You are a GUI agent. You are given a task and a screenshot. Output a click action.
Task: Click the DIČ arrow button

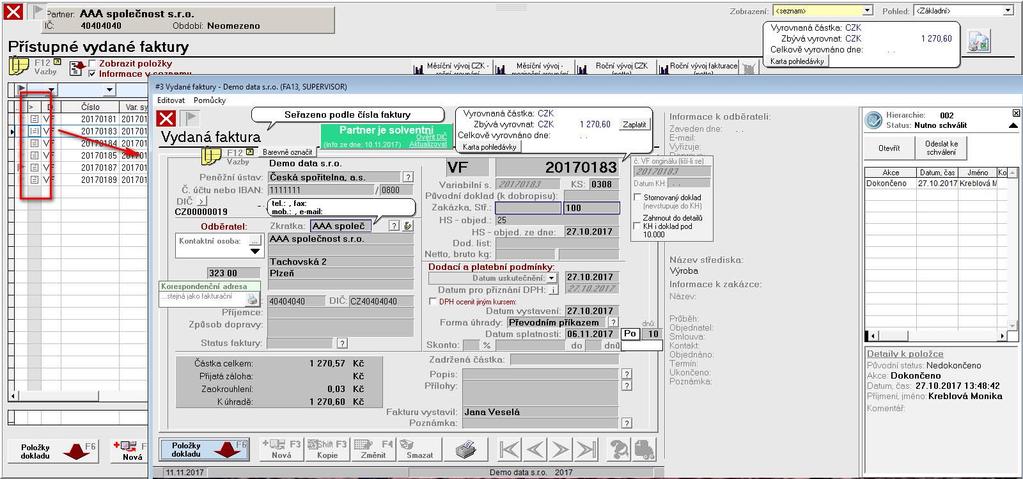pos(202,202)
